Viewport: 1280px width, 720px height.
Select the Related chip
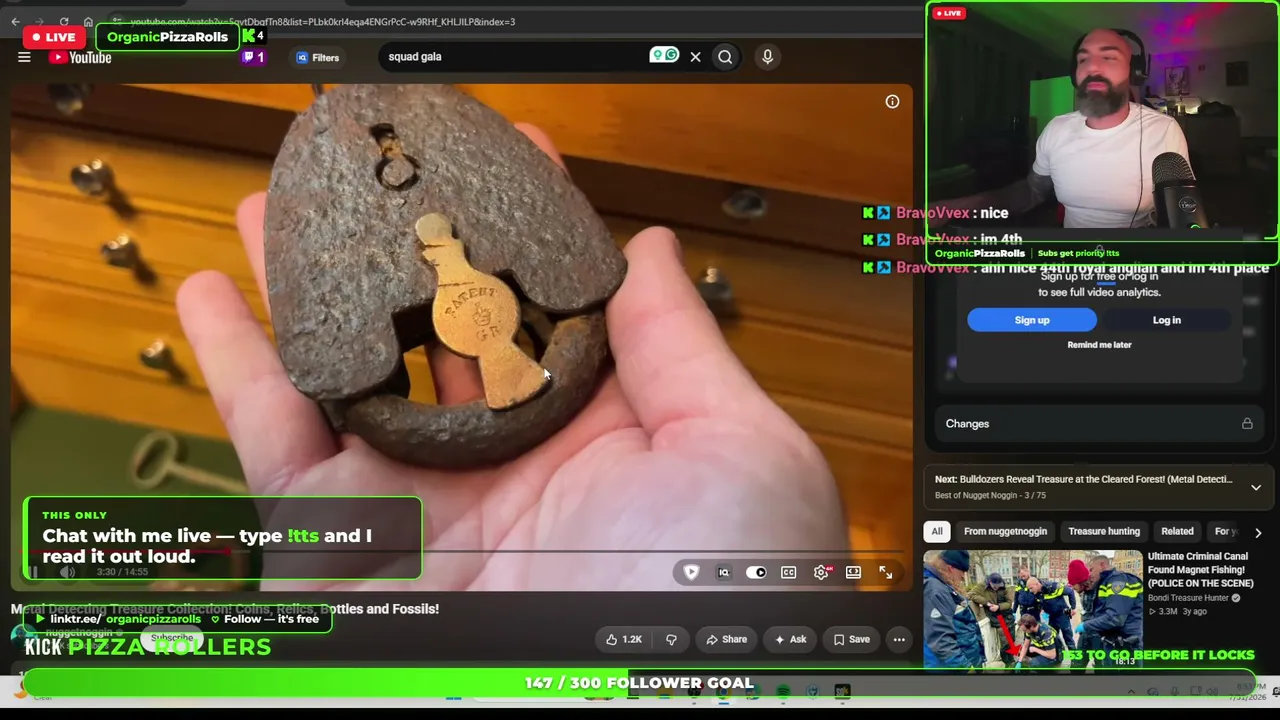(x=1177, y=531)
